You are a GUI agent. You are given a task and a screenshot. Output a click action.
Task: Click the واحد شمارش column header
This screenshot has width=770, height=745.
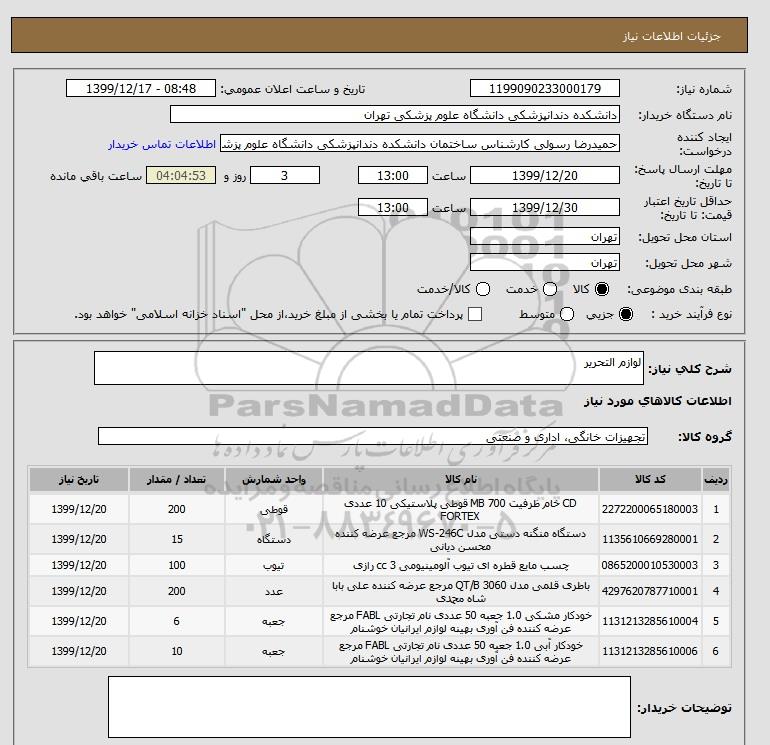tap(274, 479)
